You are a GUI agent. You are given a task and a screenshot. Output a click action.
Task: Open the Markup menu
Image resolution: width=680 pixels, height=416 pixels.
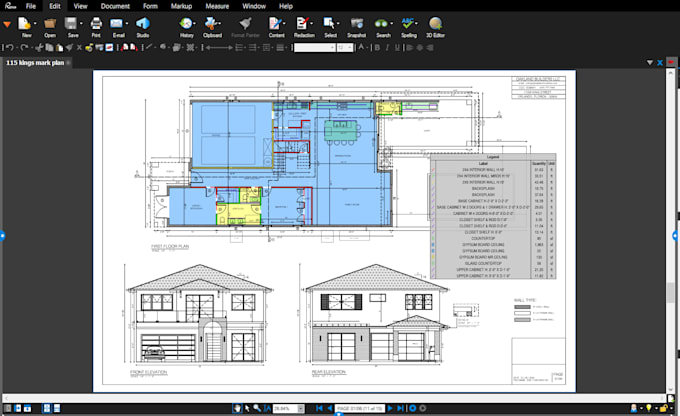click(x=181, y=6)
